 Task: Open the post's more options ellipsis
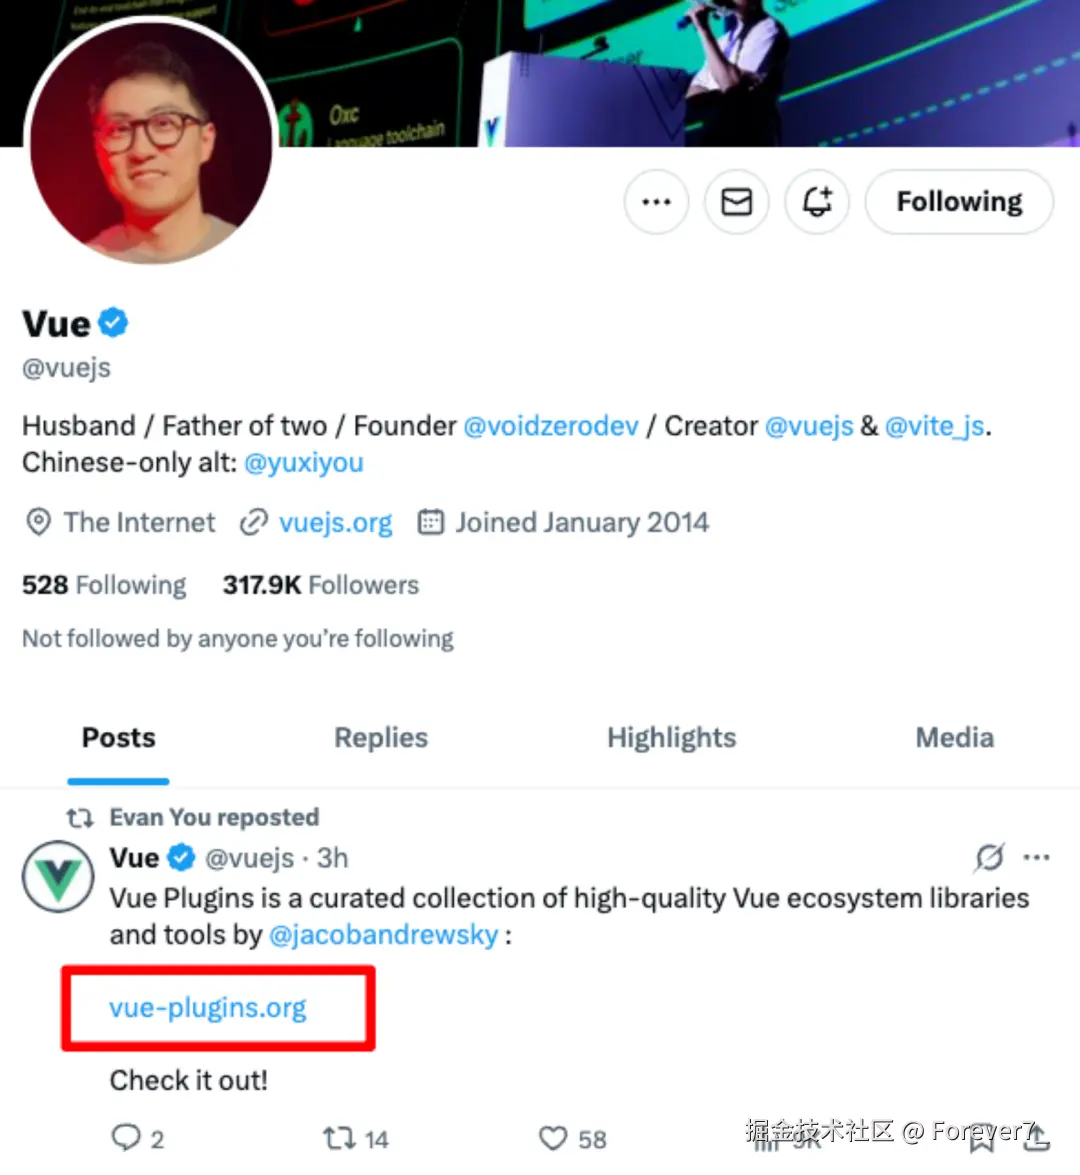pos(1037,857)
